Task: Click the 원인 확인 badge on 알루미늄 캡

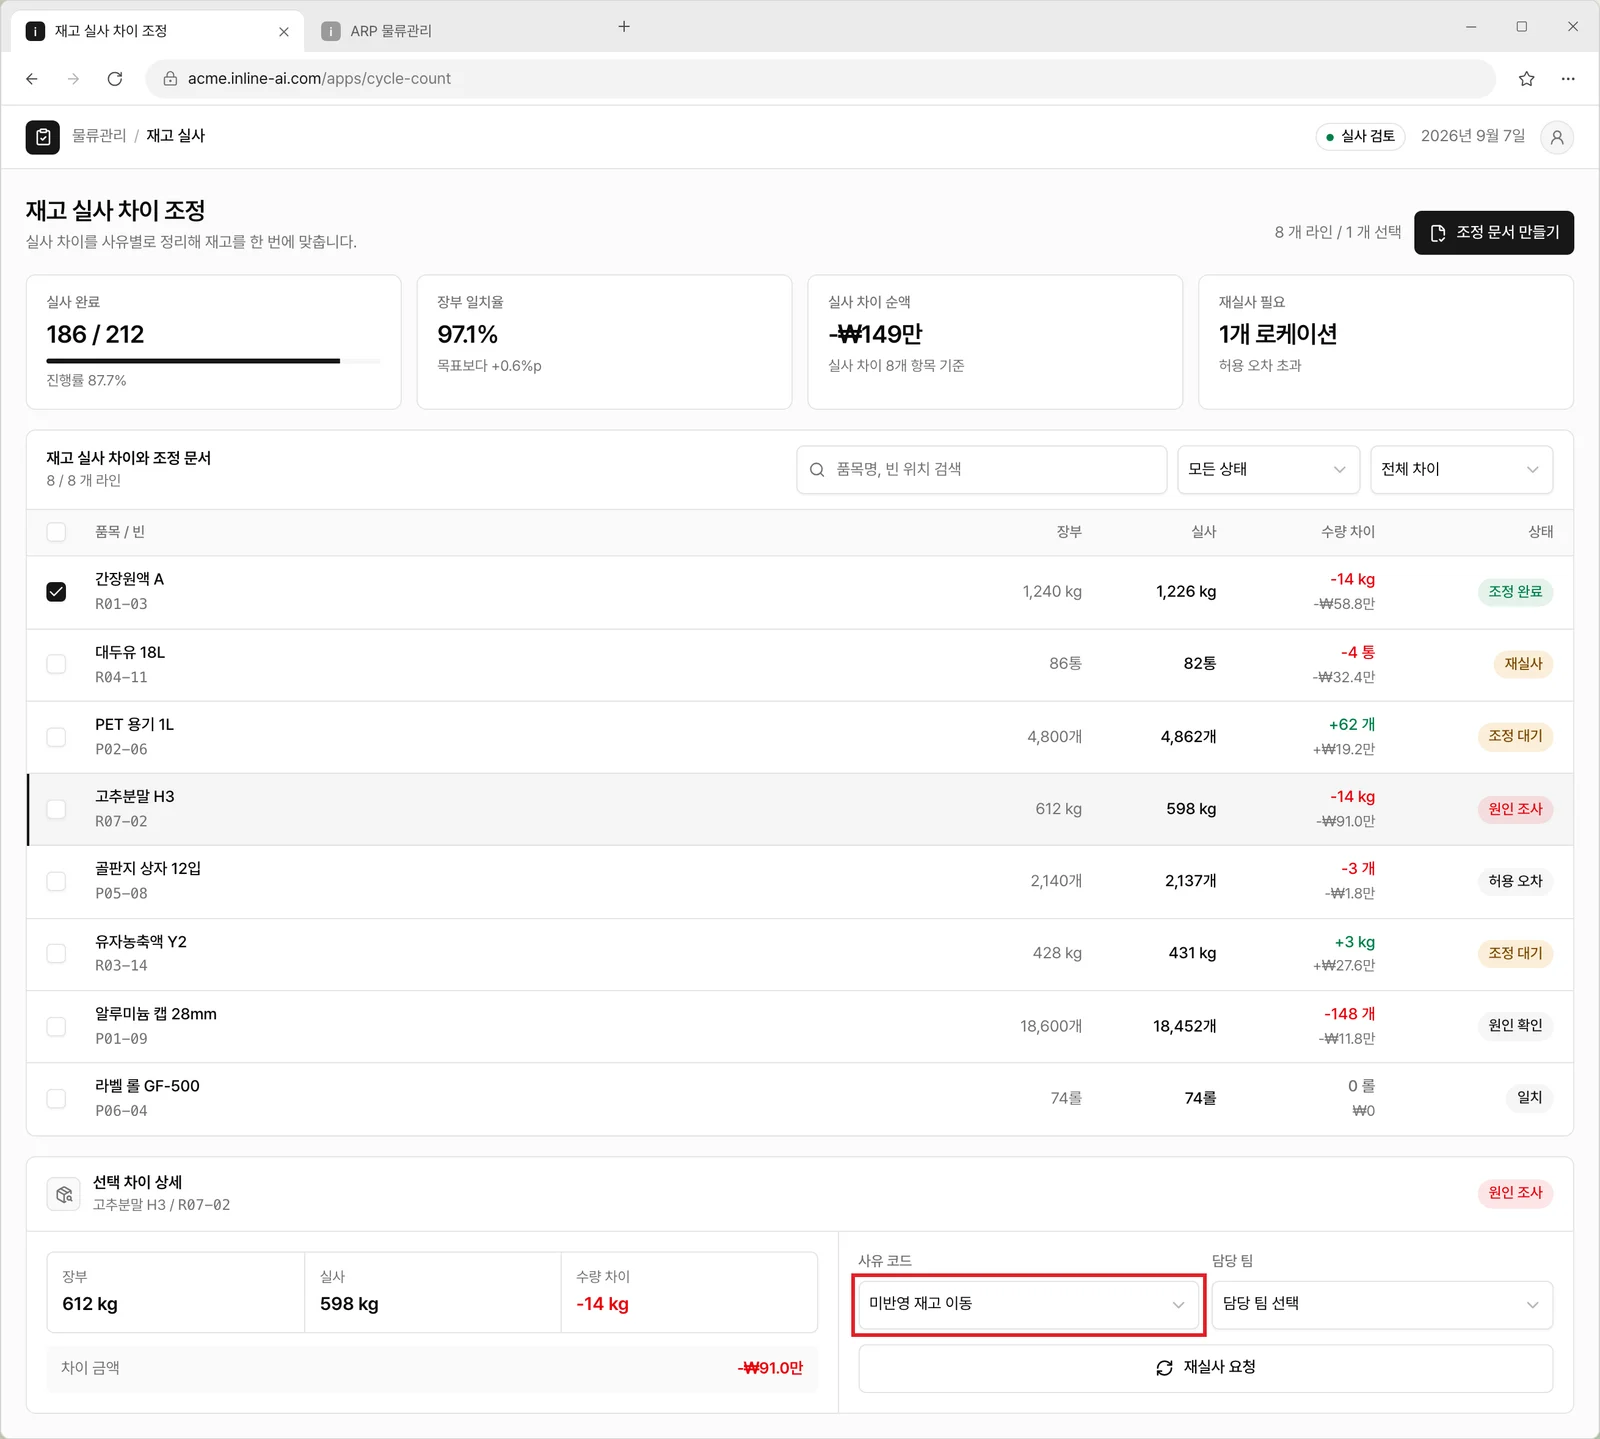Action: pyautogui.click(x=1515, y=1026)
